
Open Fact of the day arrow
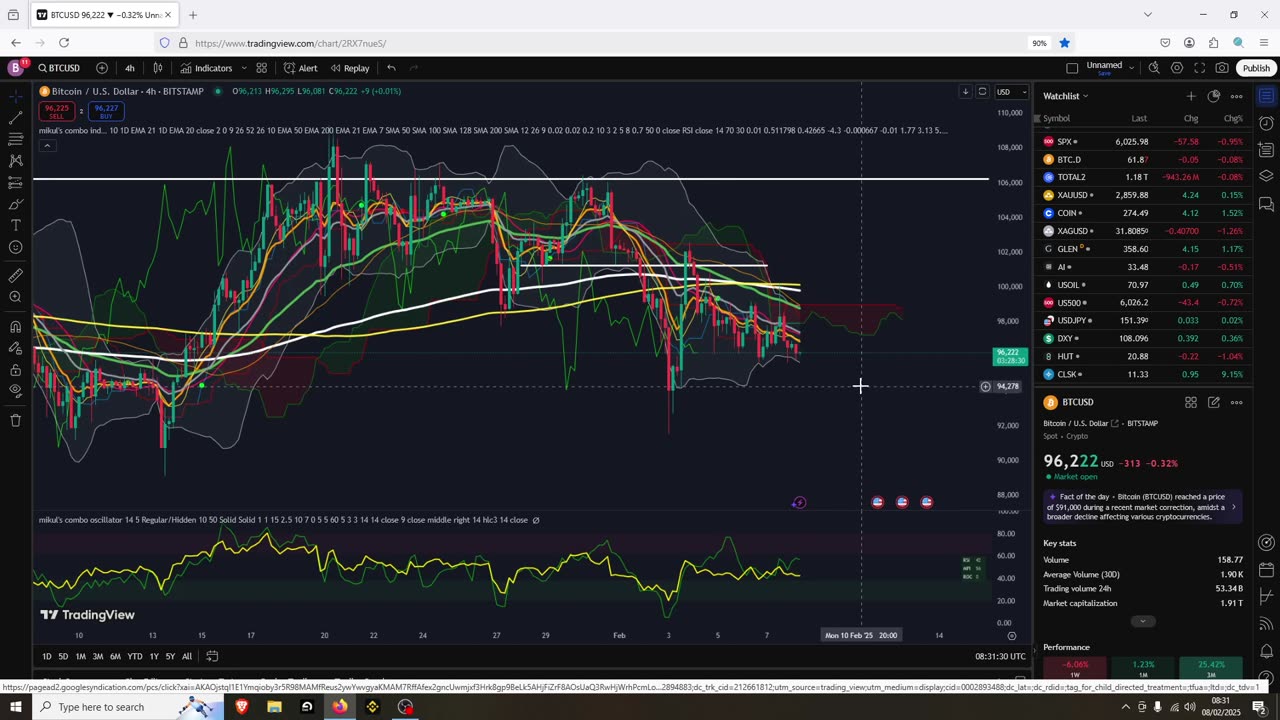coord(1233,507)
